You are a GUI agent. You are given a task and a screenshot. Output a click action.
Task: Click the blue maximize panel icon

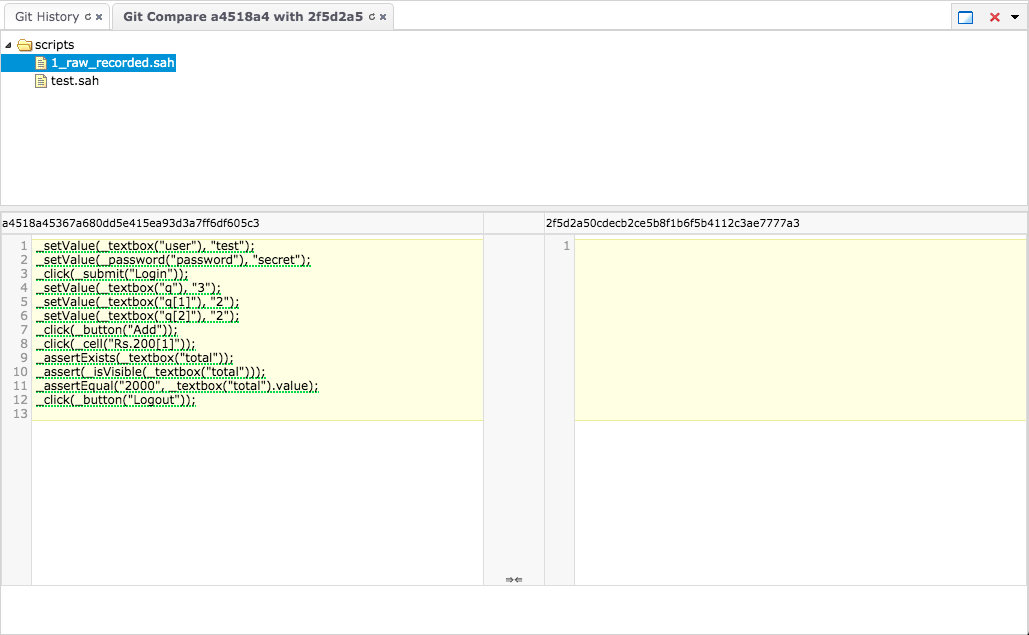point(965,17)
